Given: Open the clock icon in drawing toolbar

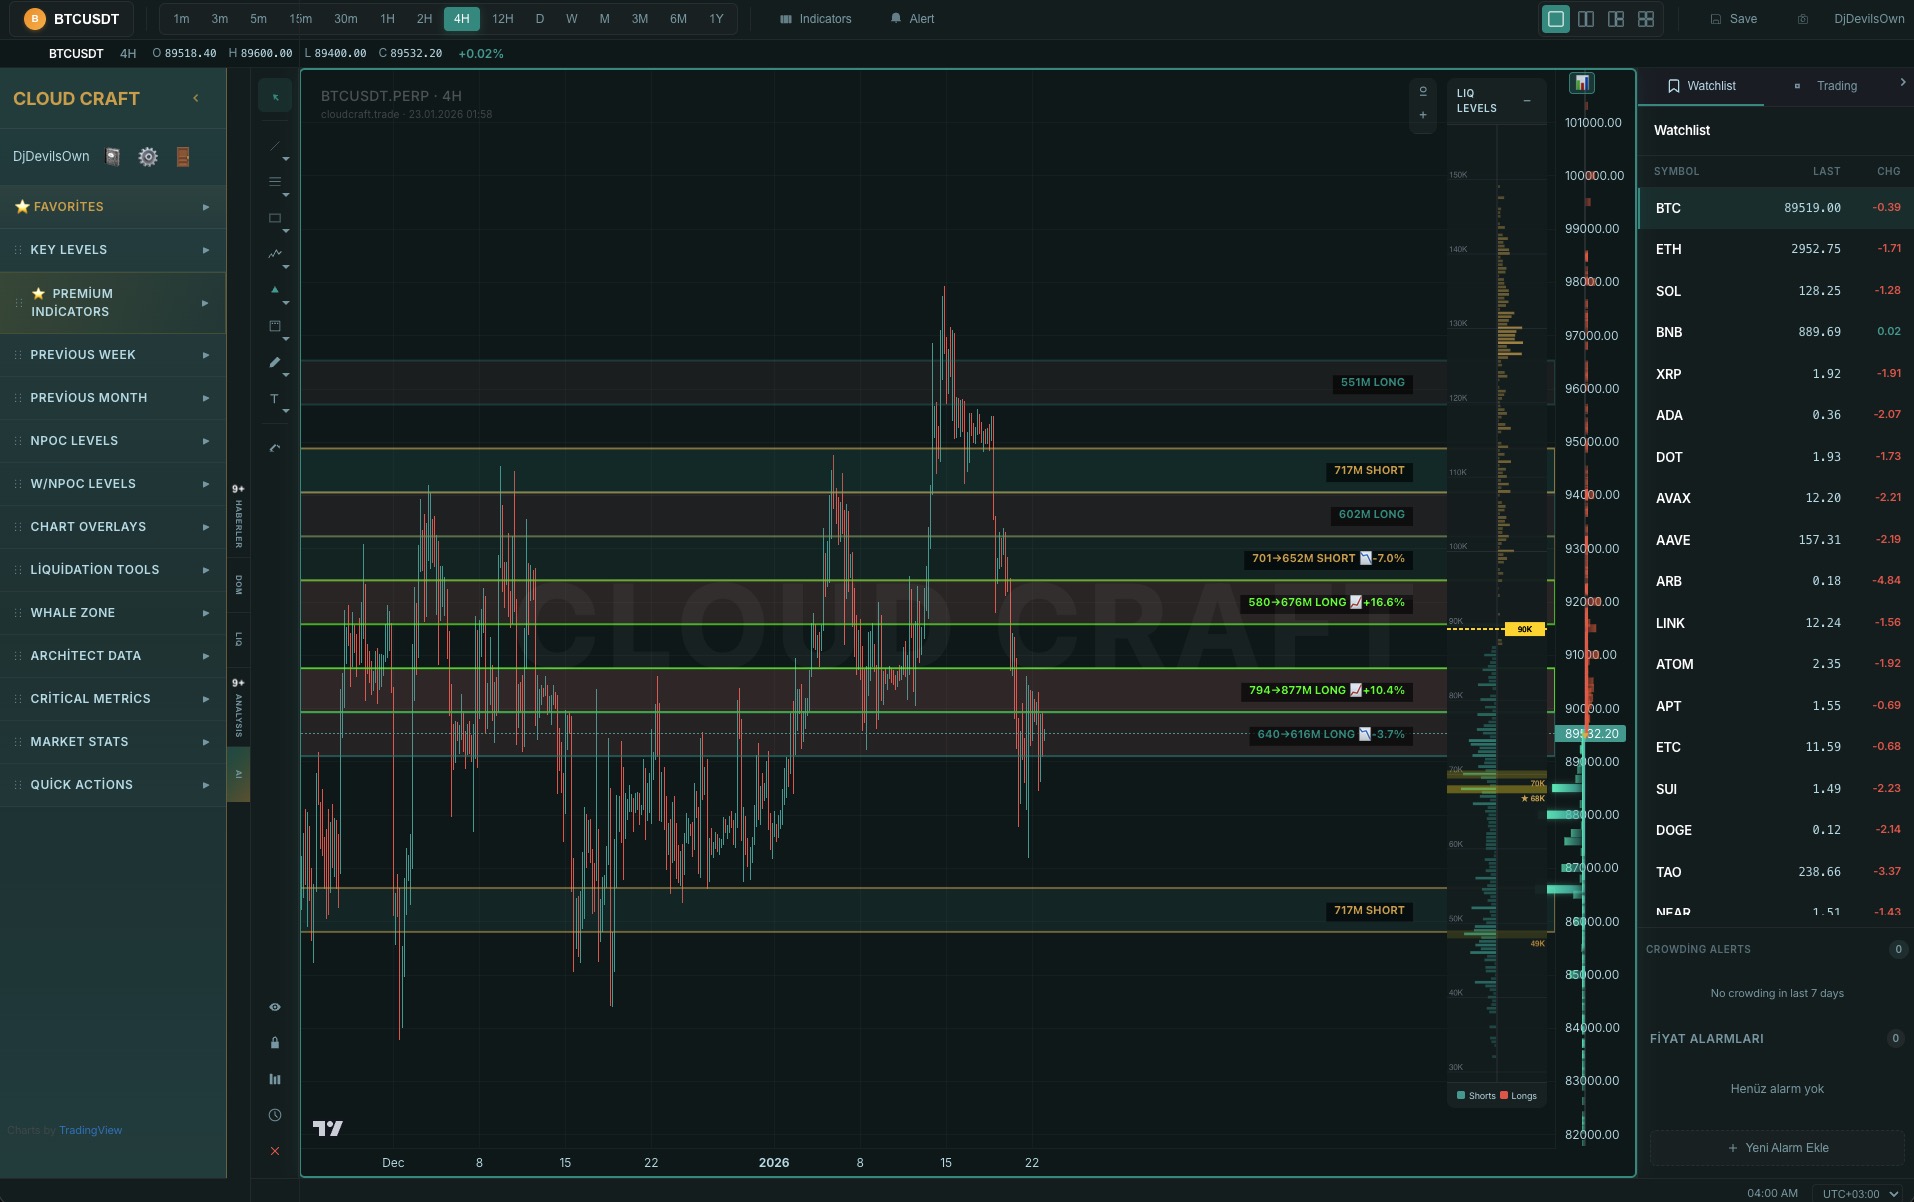Looking at the screenshot, I should tap(275, 1115).
